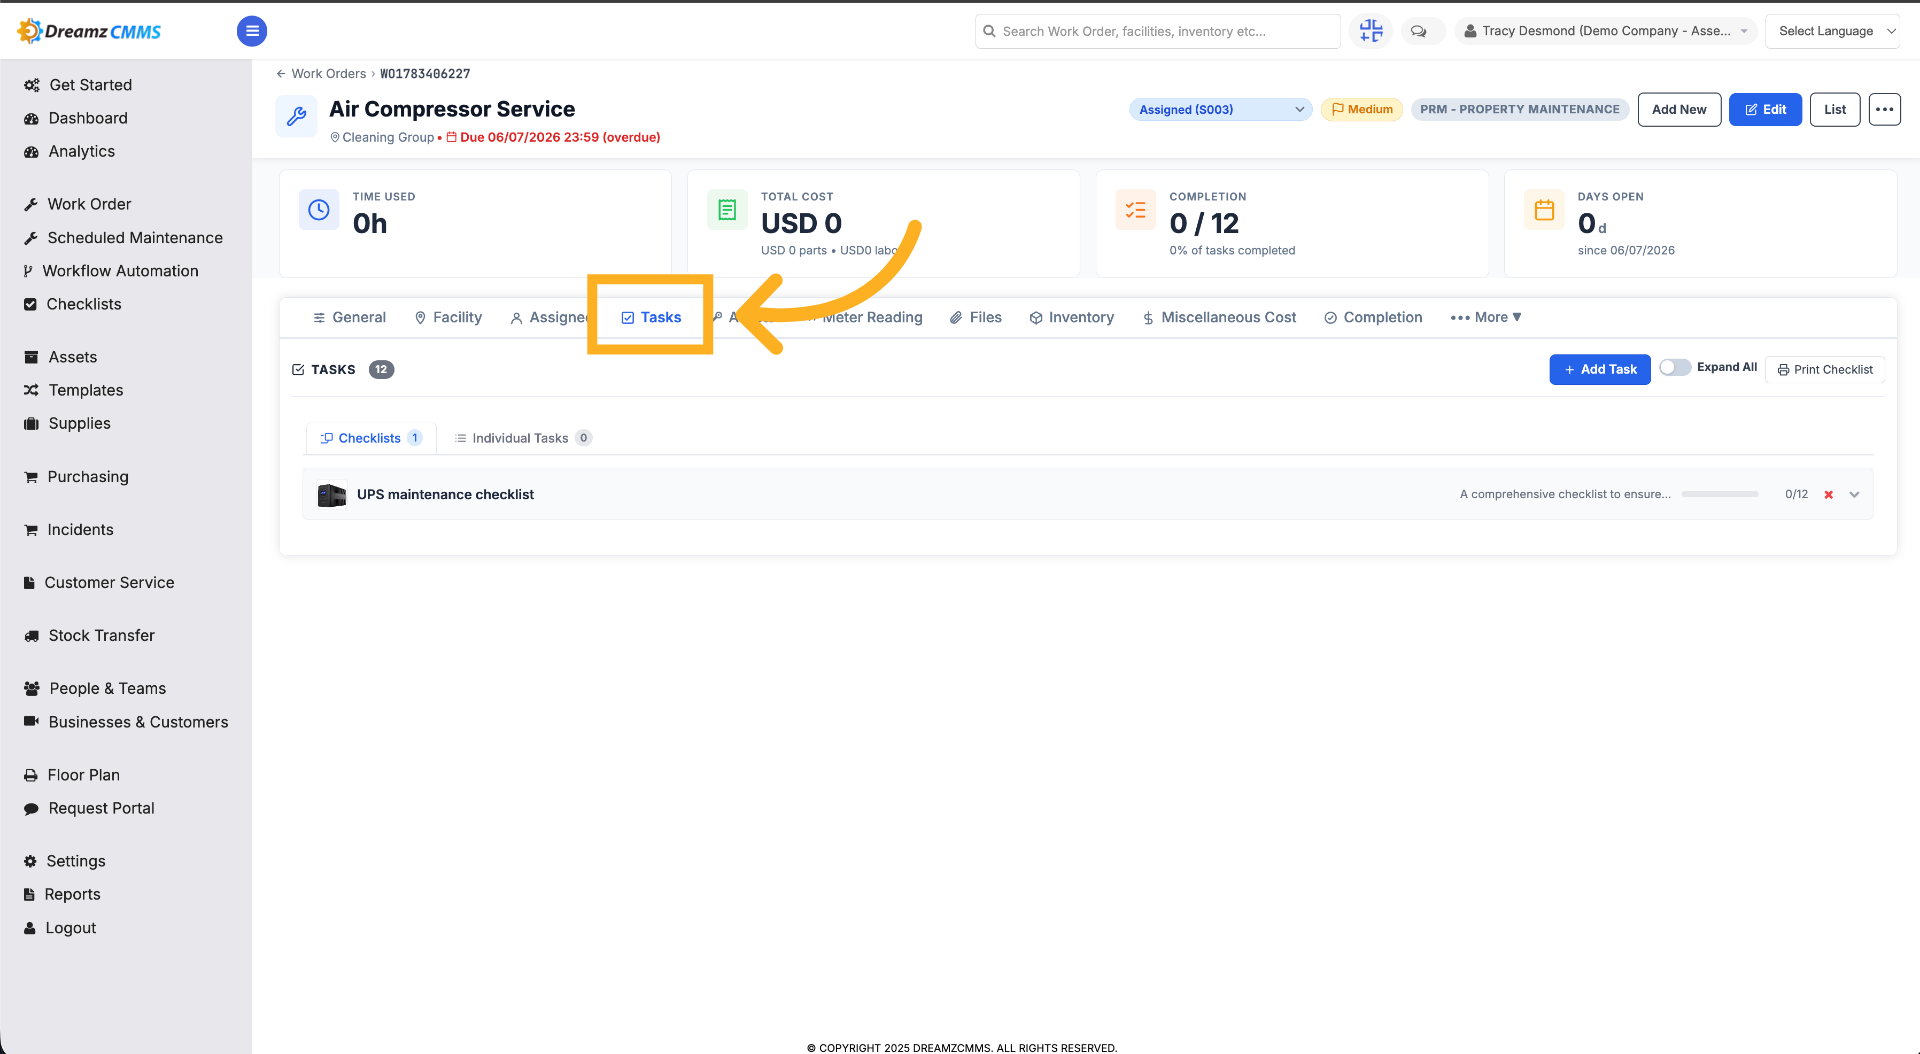Click the Print Checklist button
Image resolution: width=1920 pixels, height=1054 pixels.
click(1825, 369)
